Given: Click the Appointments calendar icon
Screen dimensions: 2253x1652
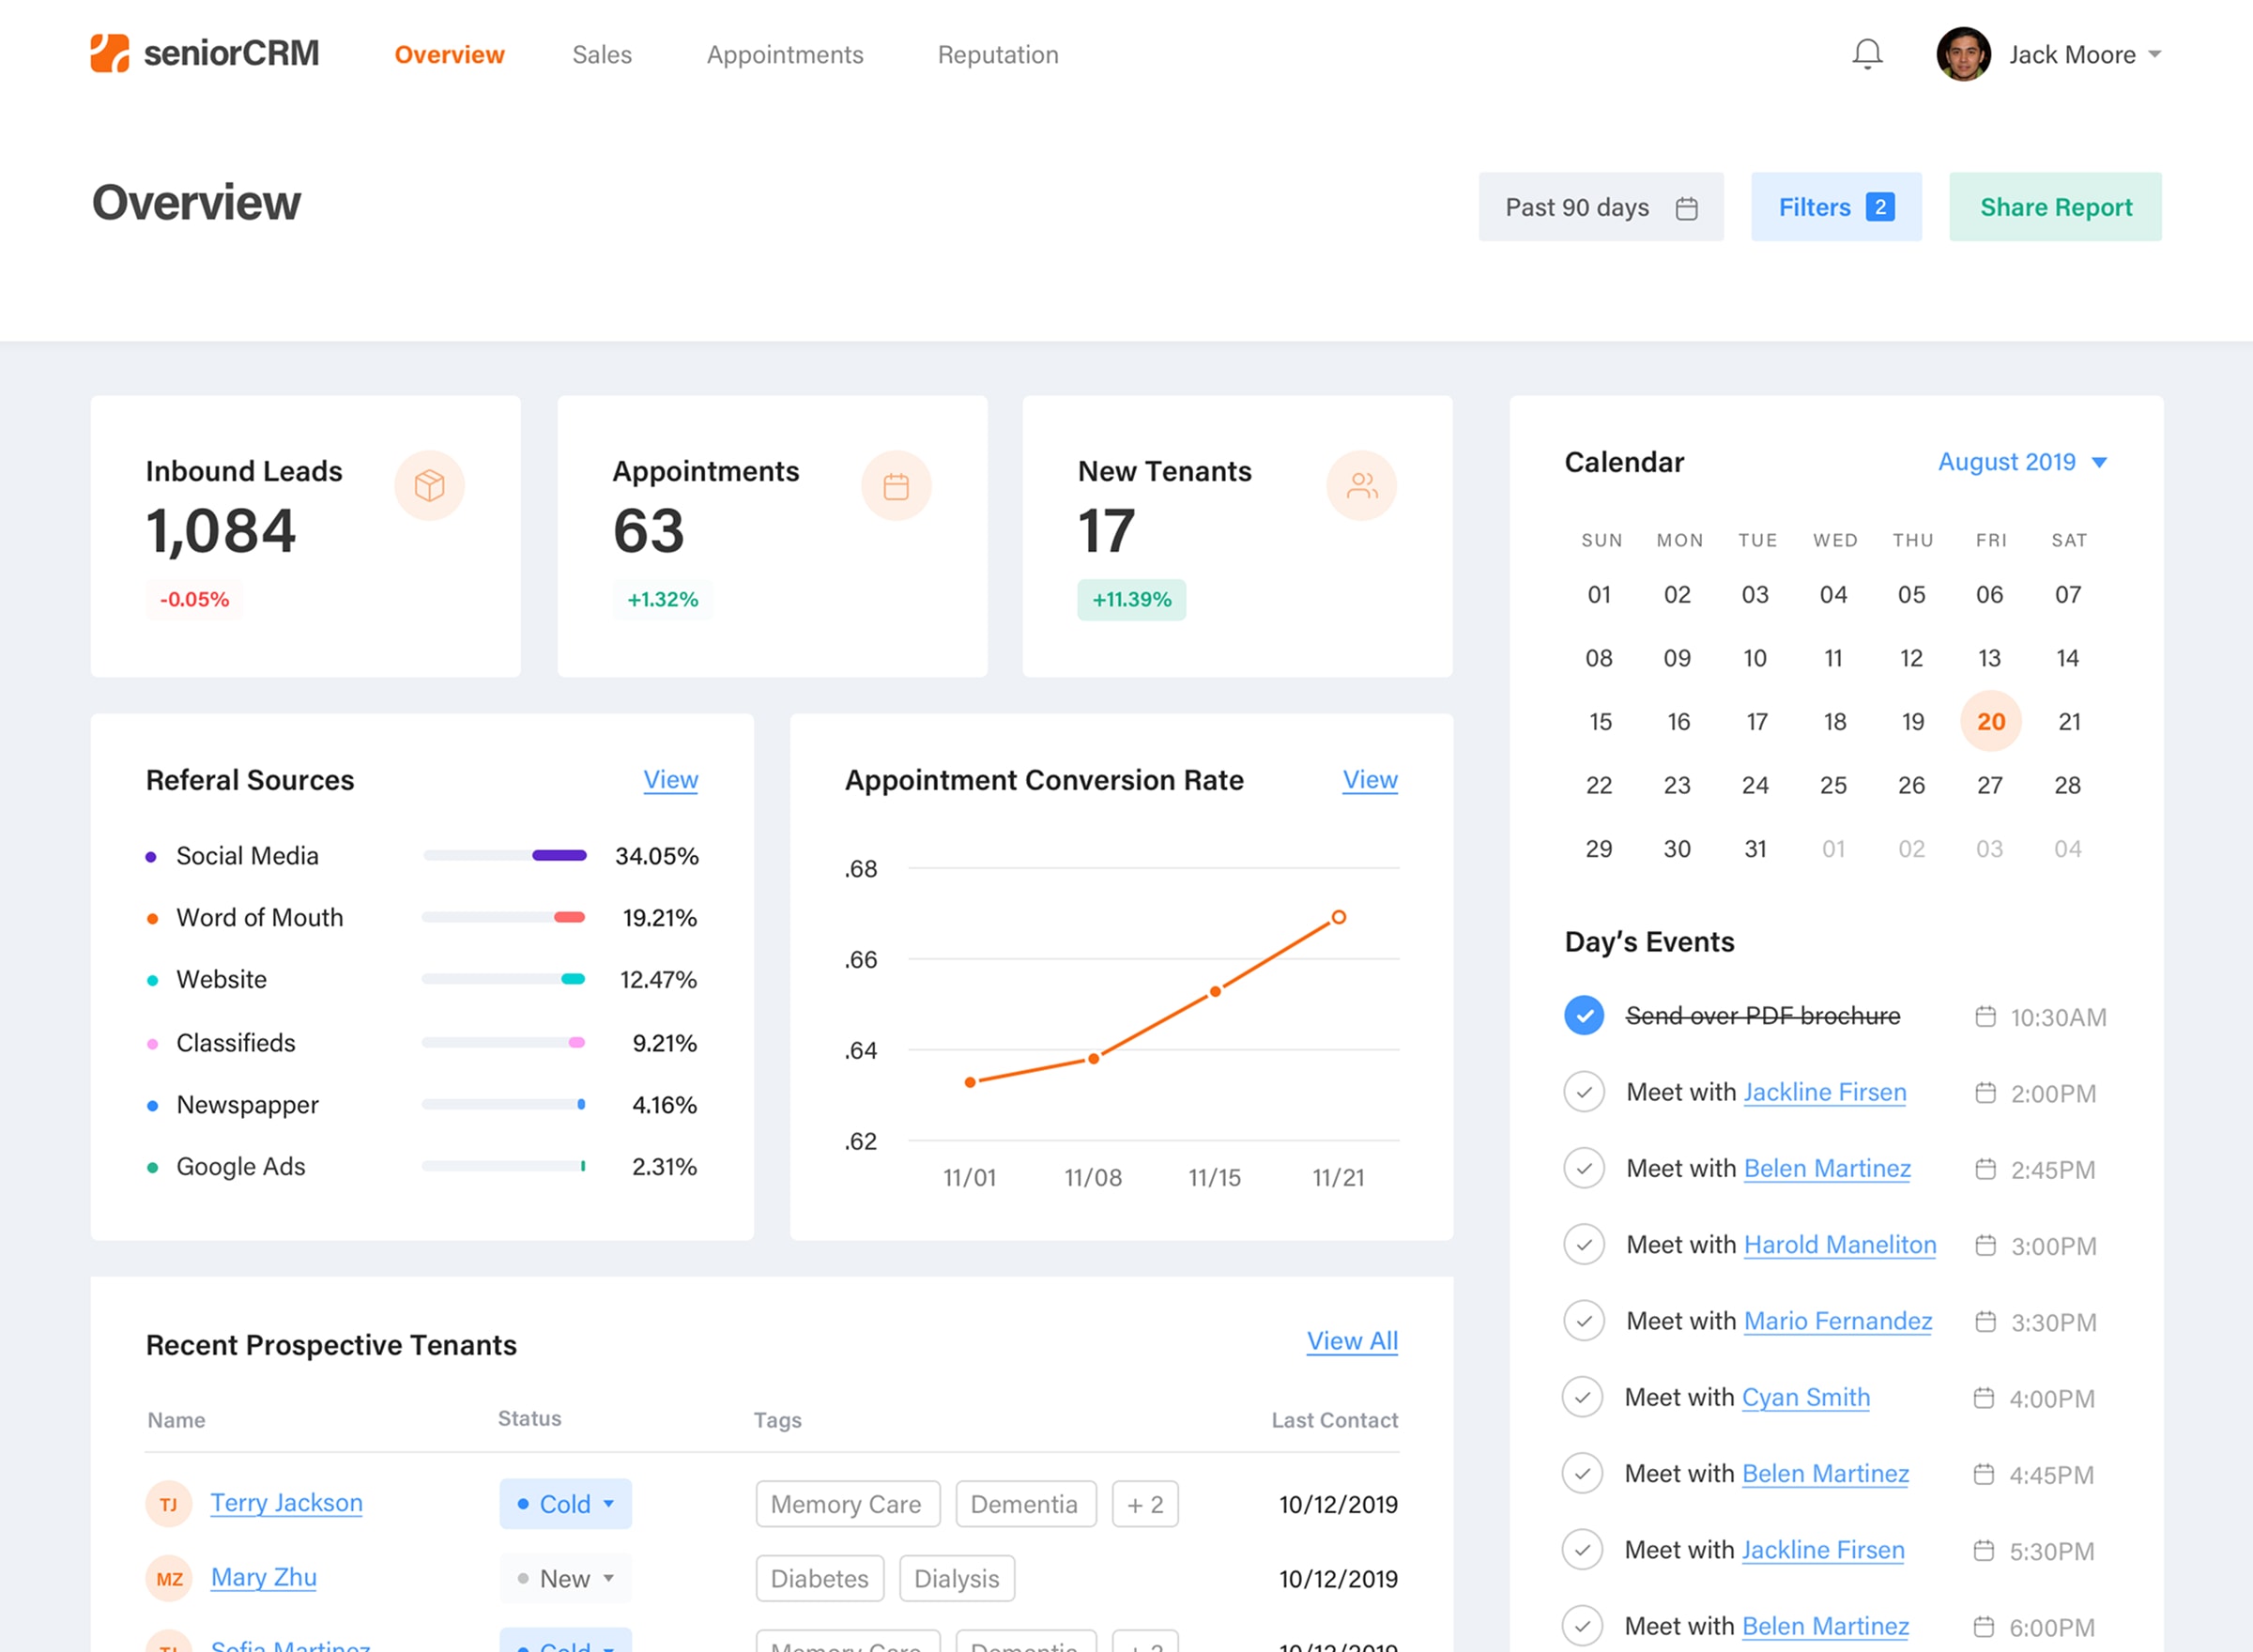Looking at the screenshot, I should point(896,486).
